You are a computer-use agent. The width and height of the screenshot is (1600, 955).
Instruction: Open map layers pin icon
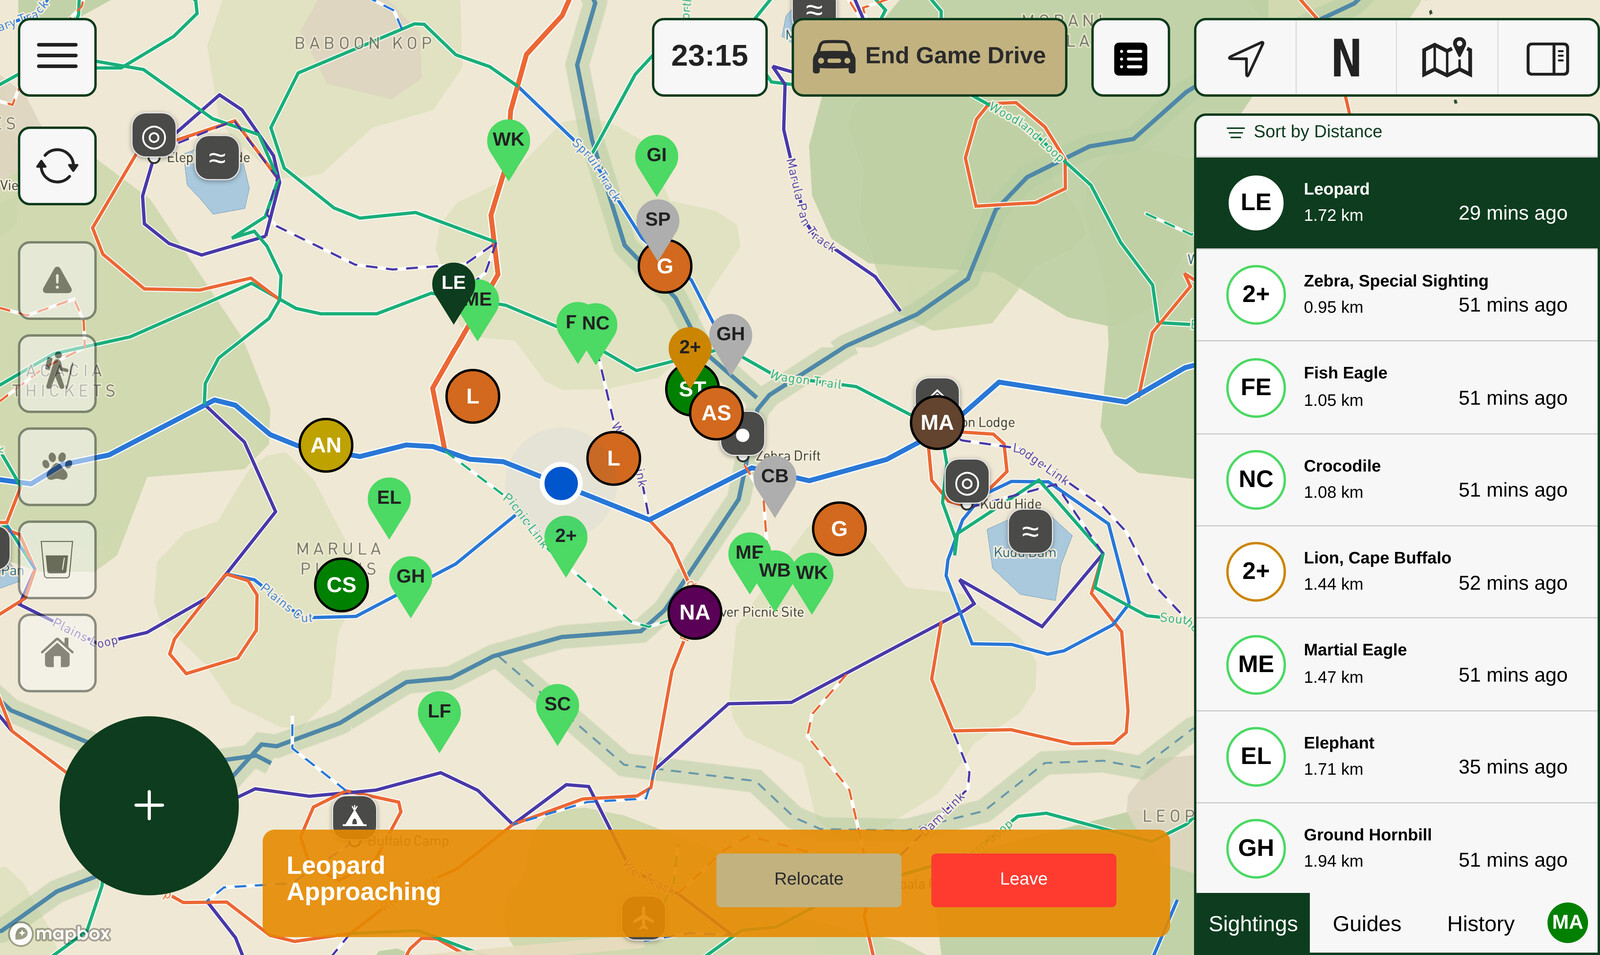click(1447, 58)
